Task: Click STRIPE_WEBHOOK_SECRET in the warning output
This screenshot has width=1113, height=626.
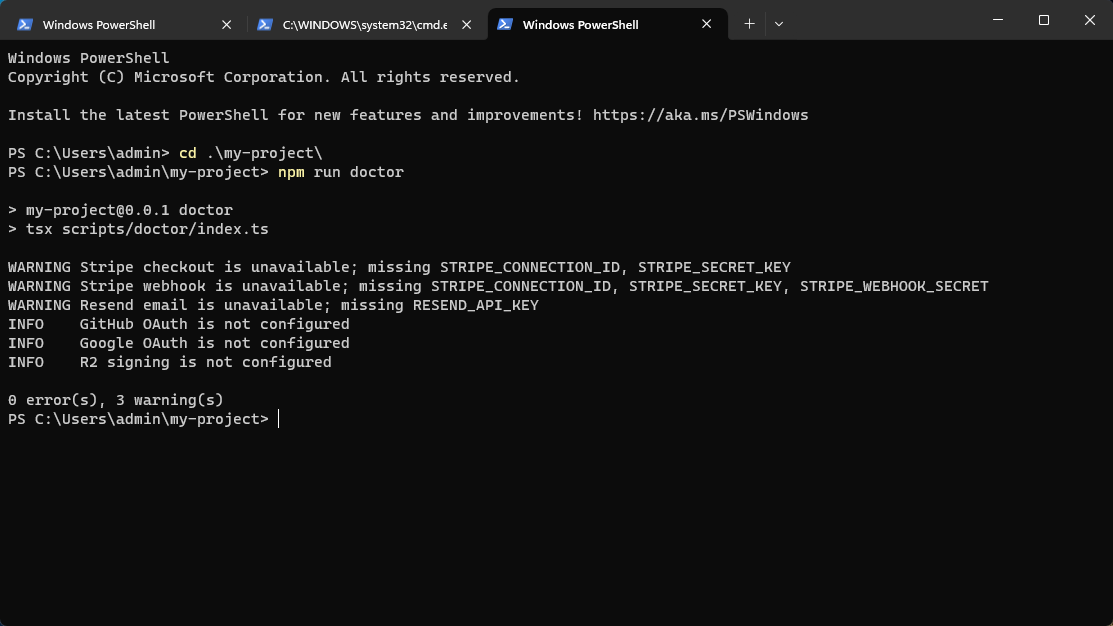Action: [x=894, y=287]
